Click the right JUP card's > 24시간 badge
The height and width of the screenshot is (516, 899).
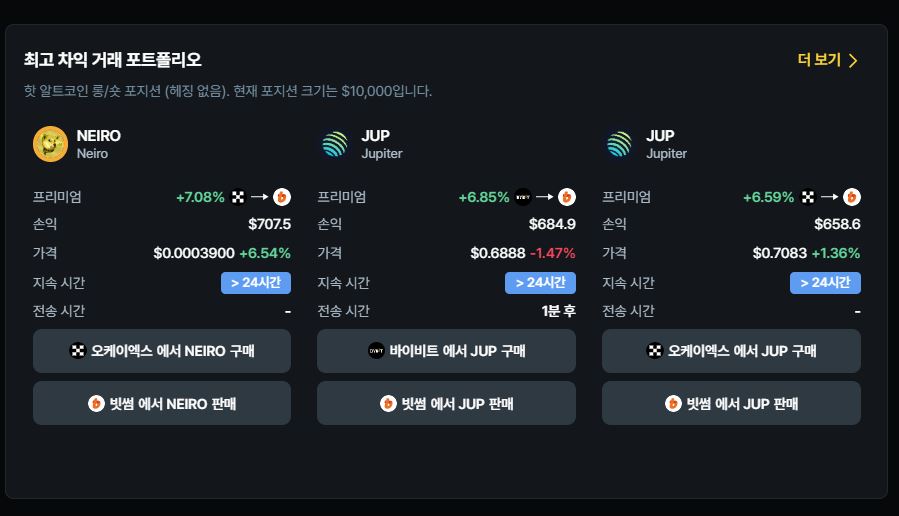(x=825, y=283)
